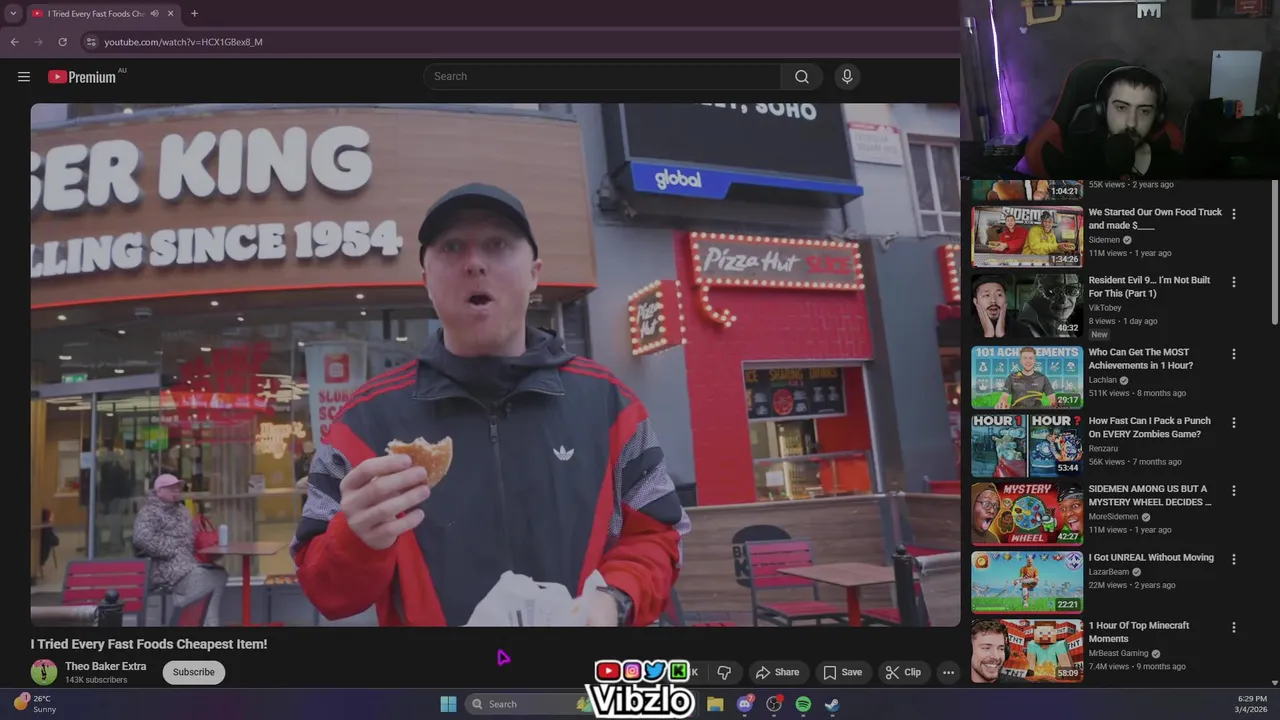
Task: Click the browser forward arrow
Action: click(38, 42)
